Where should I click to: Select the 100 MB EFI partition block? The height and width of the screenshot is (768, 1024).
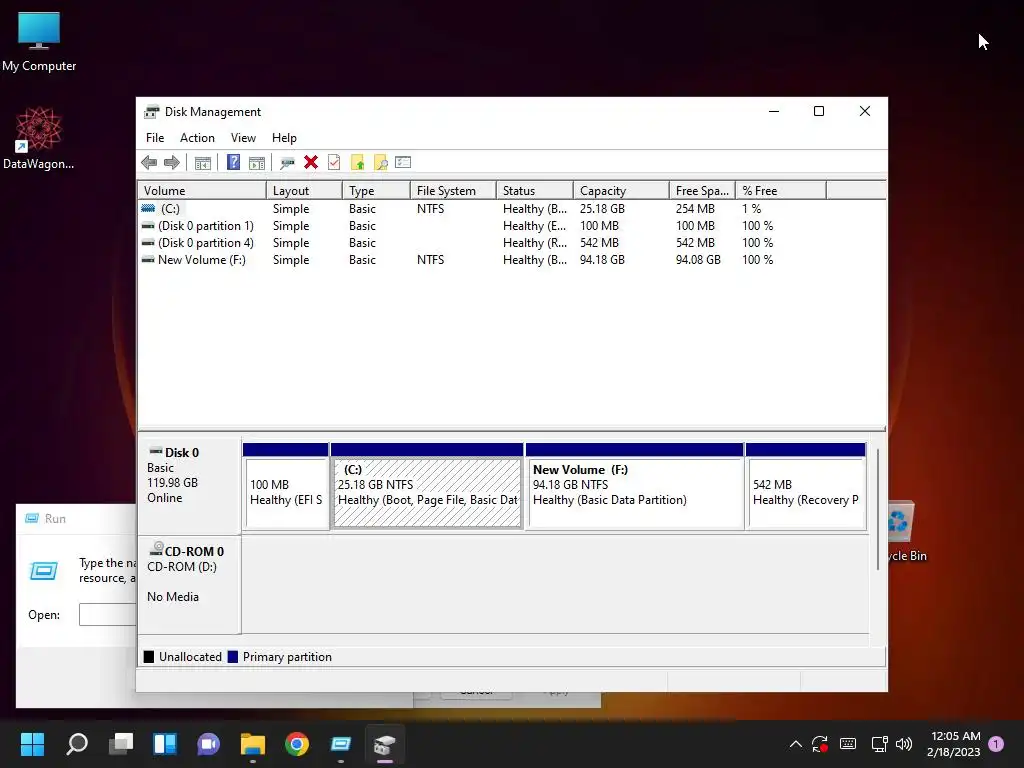click(x=285, y=486)
